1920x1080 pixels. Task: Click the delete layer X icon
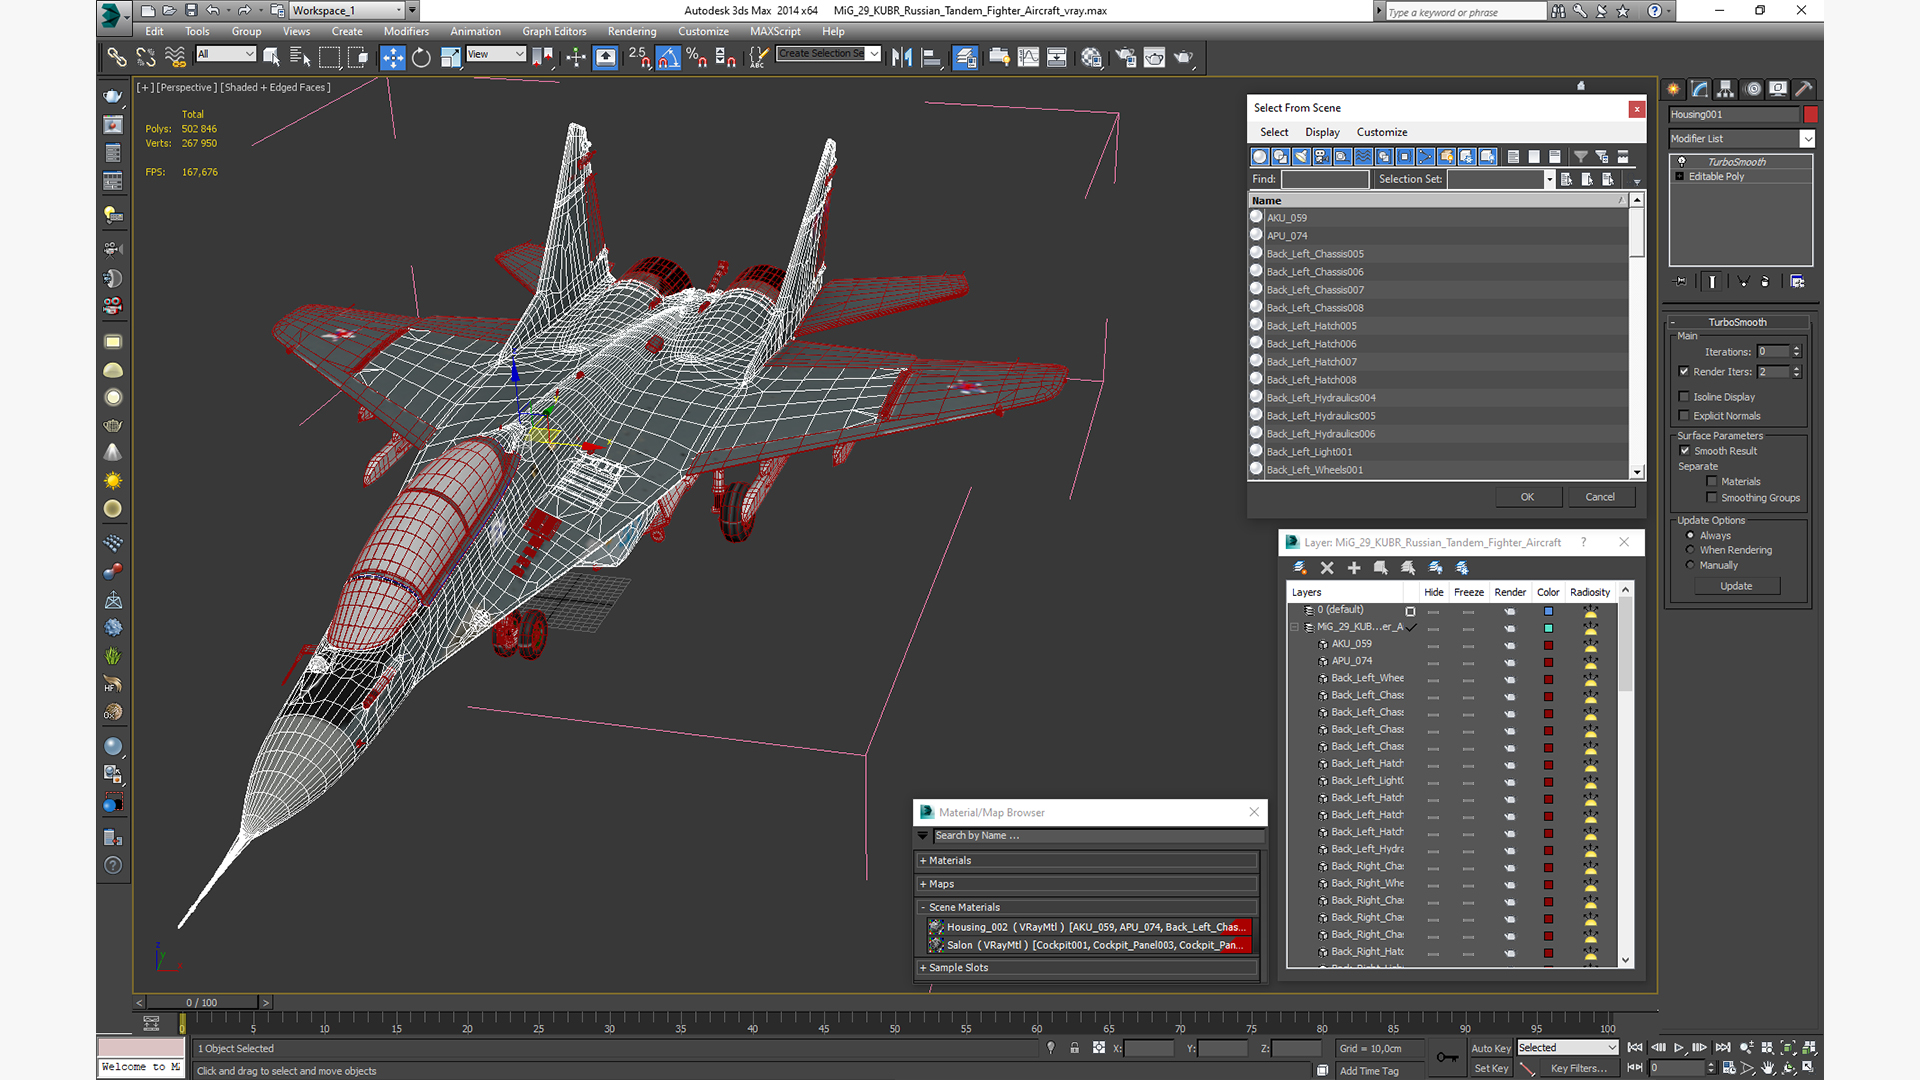point(1327,568)
